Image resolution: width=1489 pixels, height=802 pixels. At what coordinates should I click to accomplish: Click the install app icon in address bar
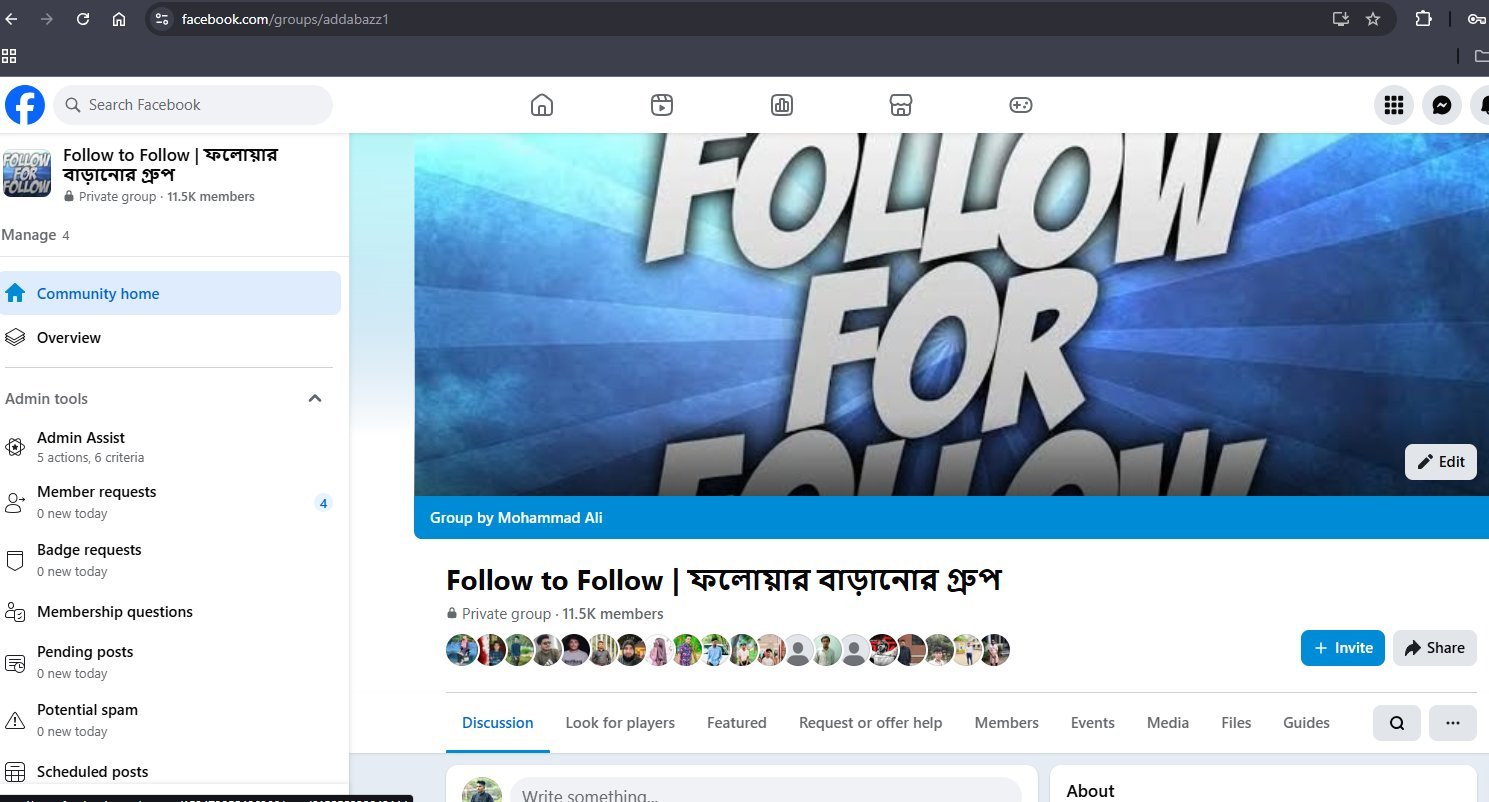tap(1341, 19)
